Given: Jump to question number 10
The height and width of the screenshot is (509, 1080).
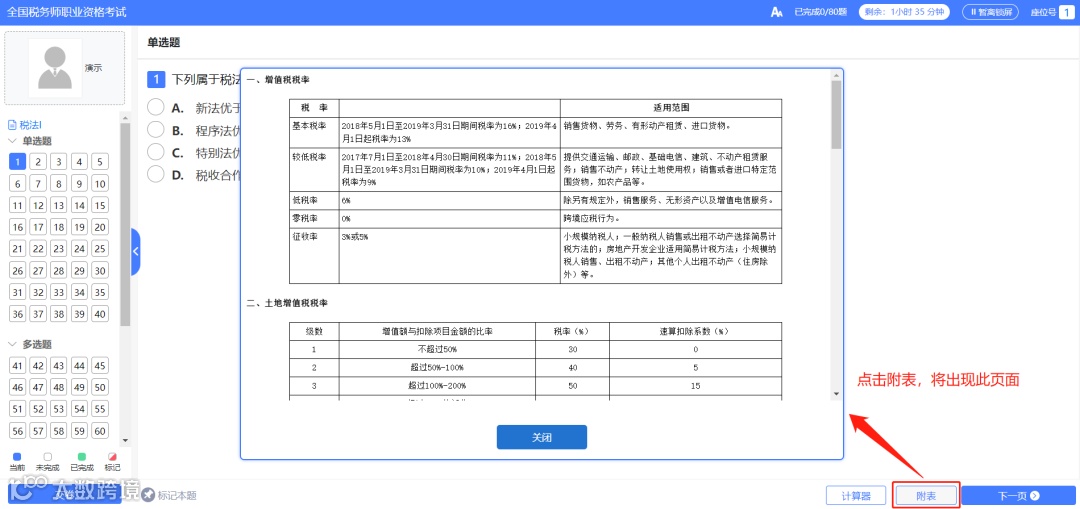Looking at the screenshot, I should pyautogui.click(x=101, y=184).
